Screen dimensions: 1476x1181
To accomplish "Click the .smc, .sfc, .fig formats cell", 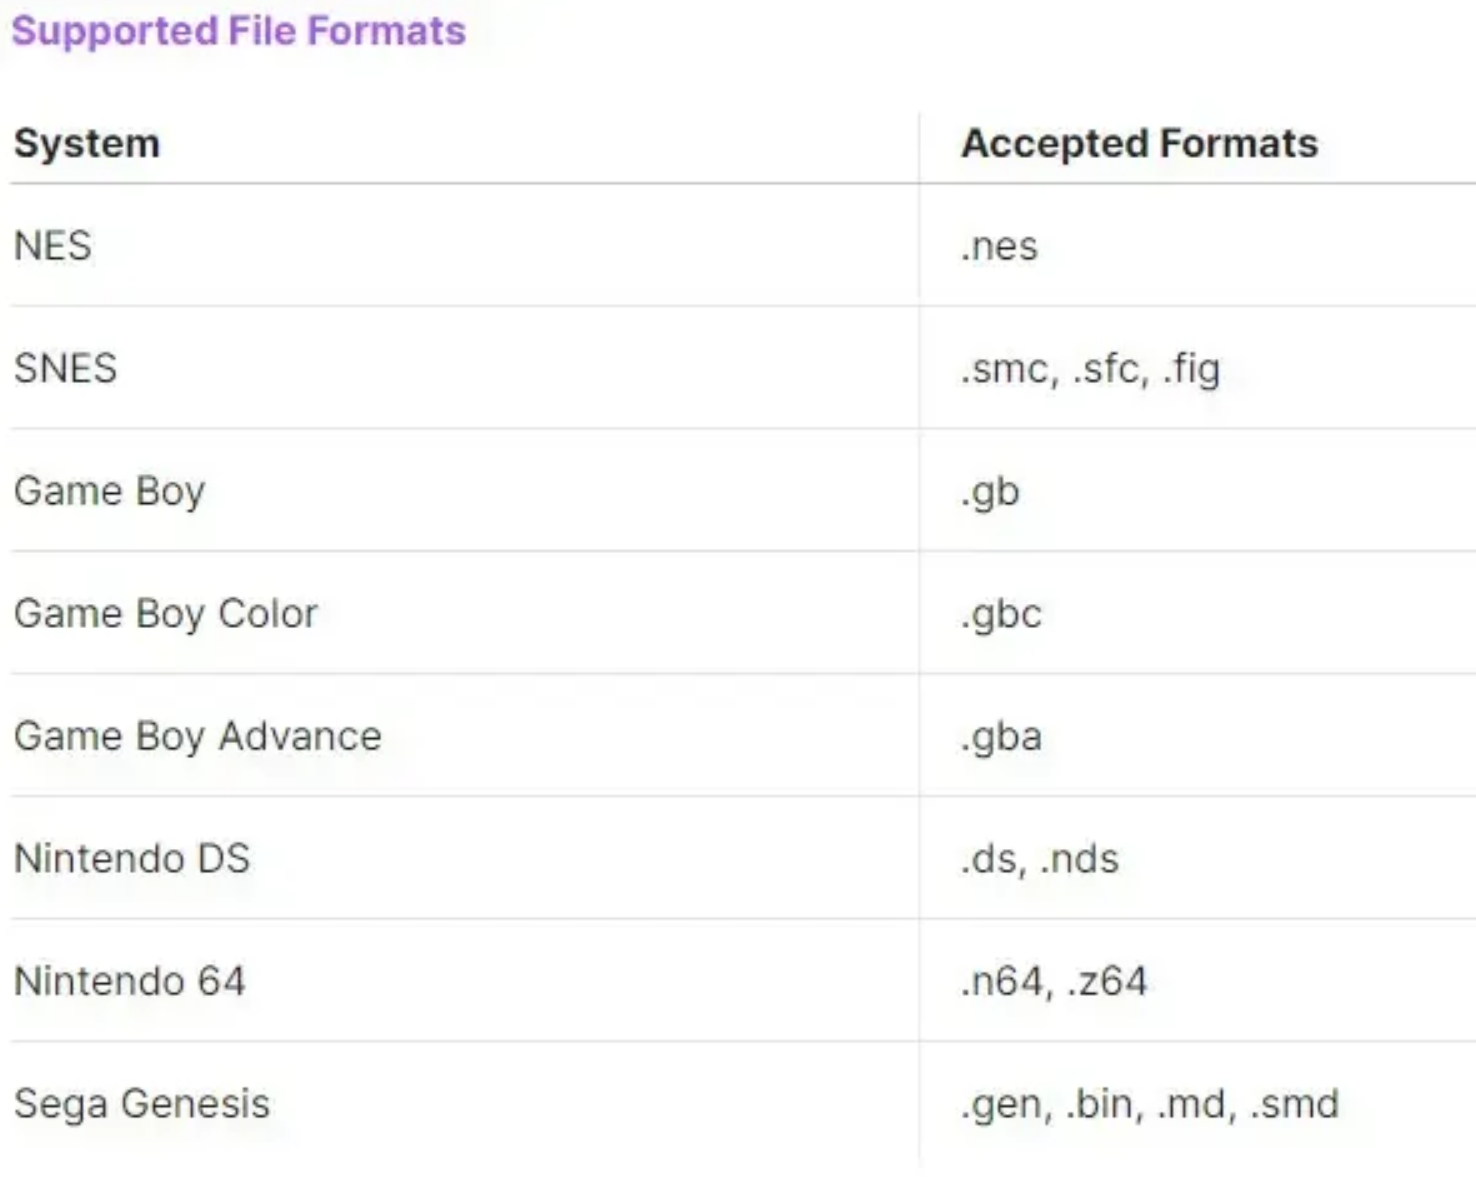I will pos(1090,369).
